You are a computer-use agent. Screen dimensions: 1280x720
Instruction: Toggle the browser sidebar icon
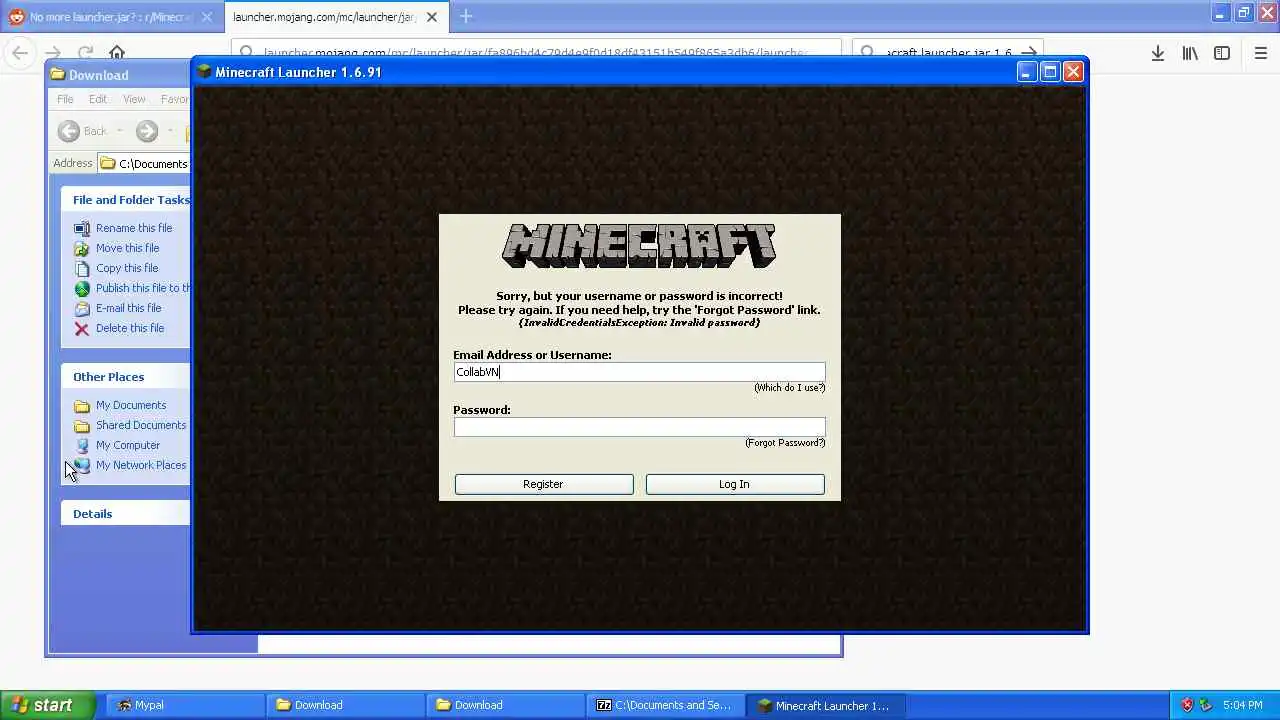(x=1222, y=54)
